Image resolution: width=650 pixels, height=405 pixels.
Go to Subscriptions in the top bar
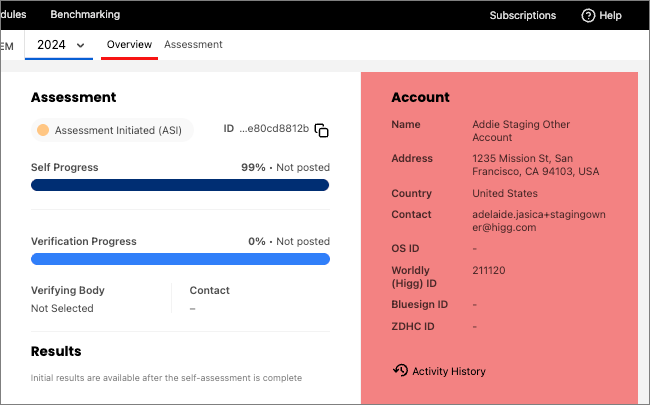(x=522, y=15)
